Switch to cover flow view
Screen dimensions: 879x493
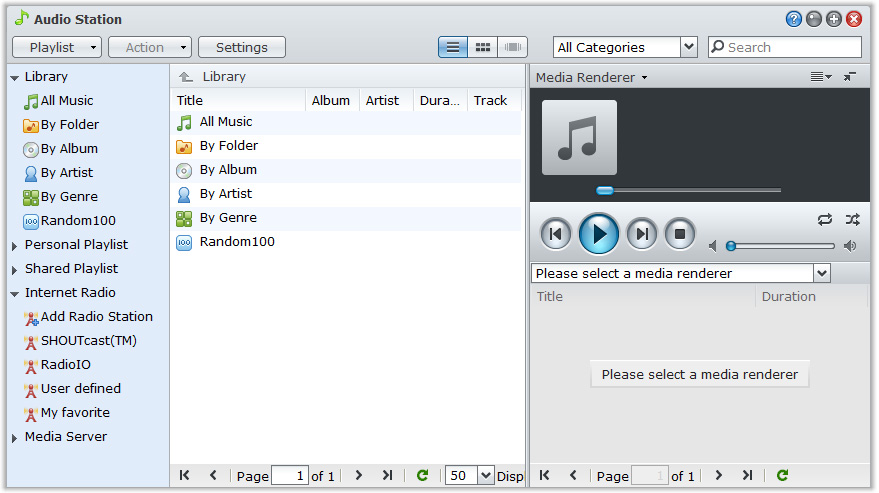[512, 47]
